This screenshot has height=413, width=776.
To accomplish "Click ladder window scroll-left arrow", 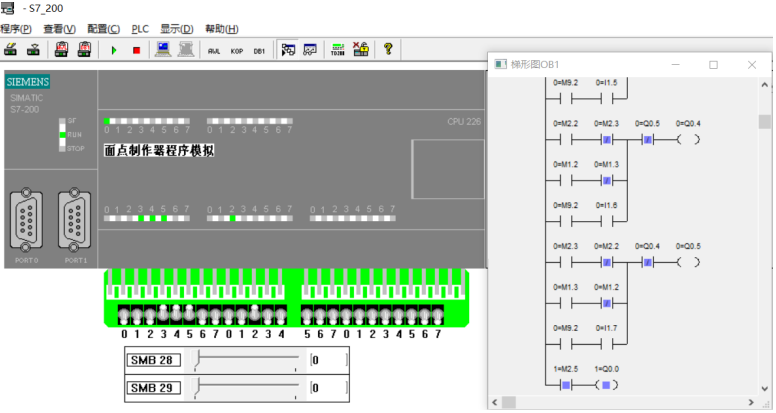I will click(494, 402).
